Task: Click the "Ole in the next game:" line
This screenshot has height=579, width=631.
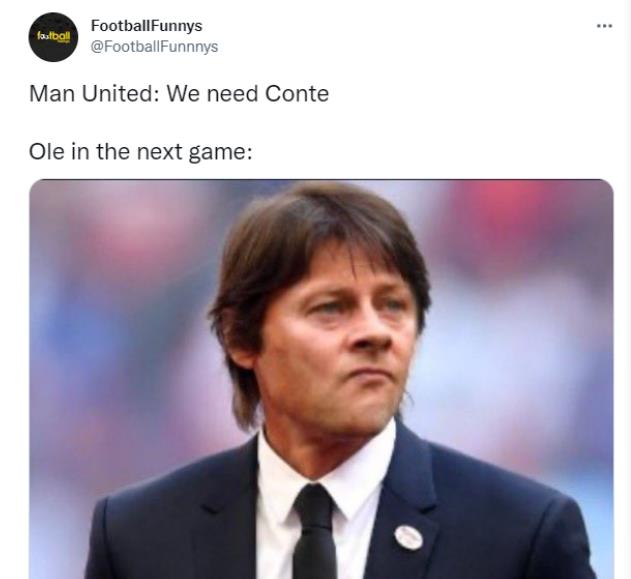Action: (140, 152)
